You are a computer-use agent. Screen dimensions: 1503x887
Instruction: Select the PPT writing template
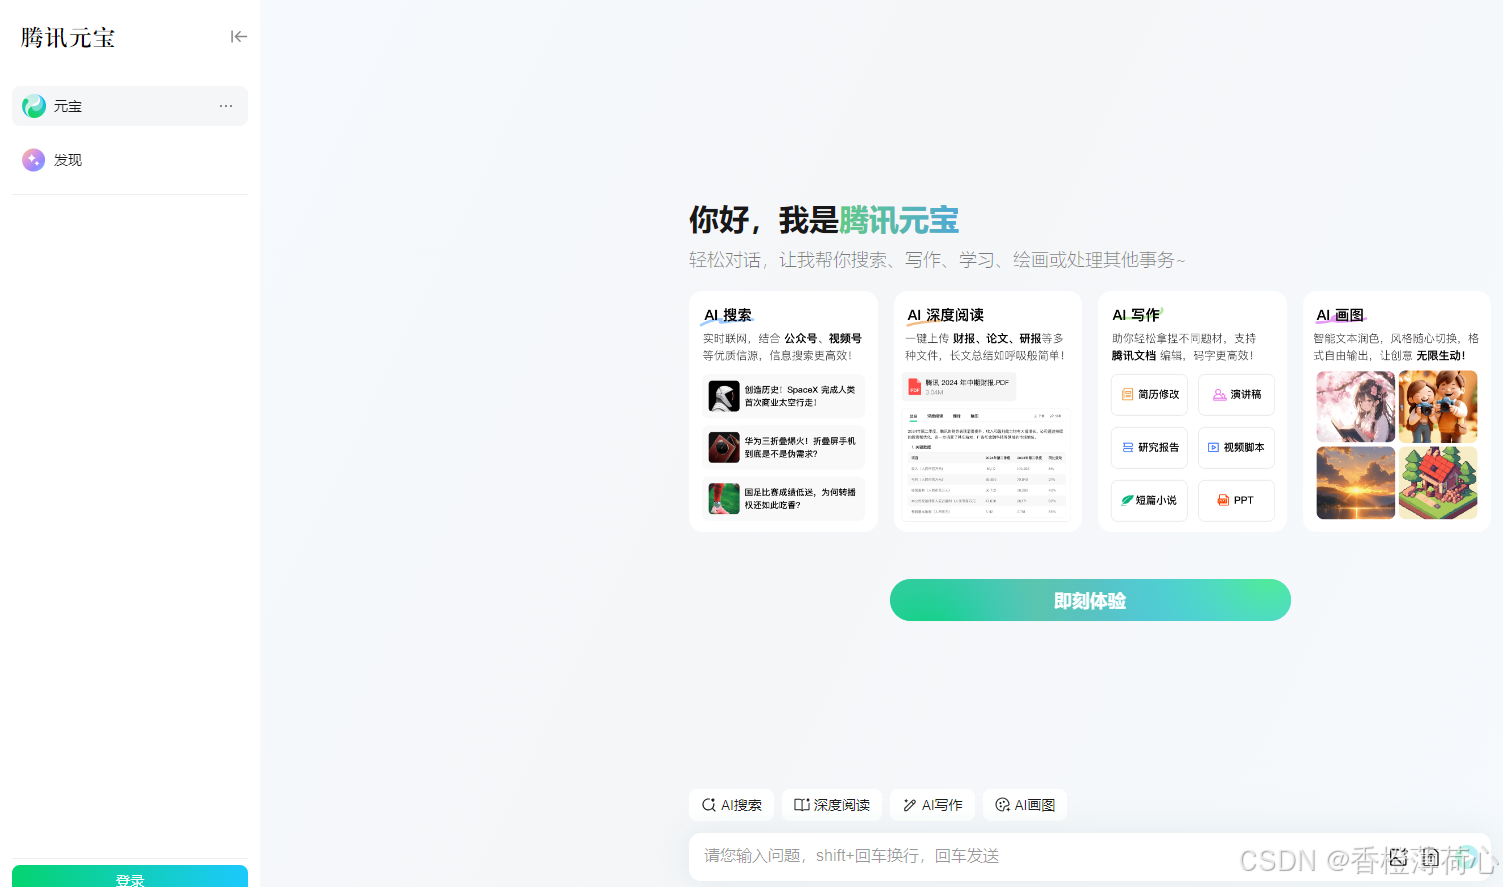click(x=1236, y=501)
